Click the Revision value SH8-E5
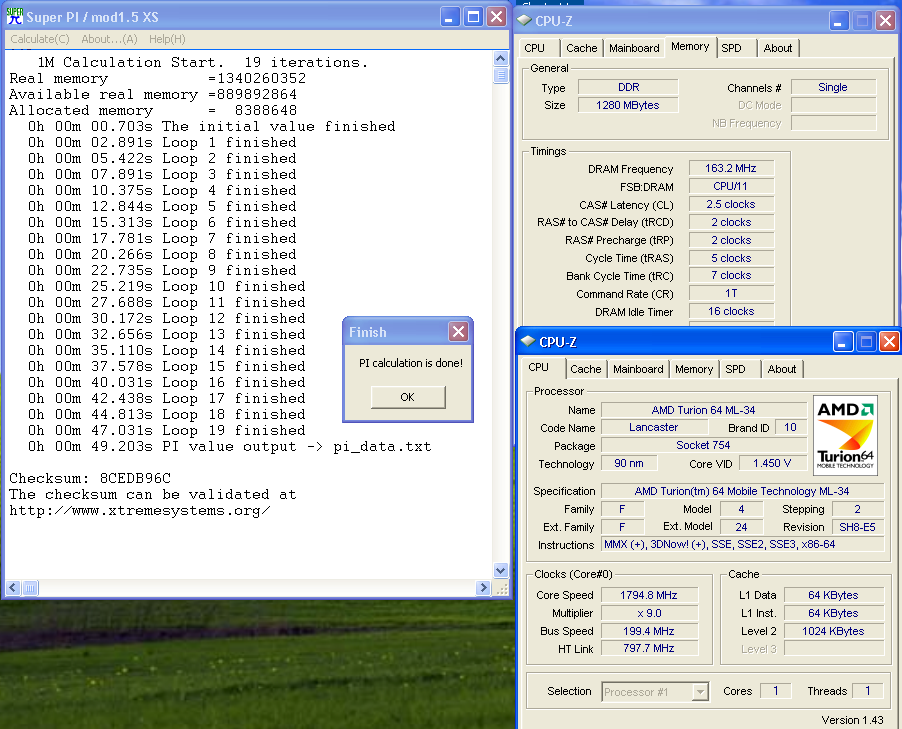 pos(858,527)
